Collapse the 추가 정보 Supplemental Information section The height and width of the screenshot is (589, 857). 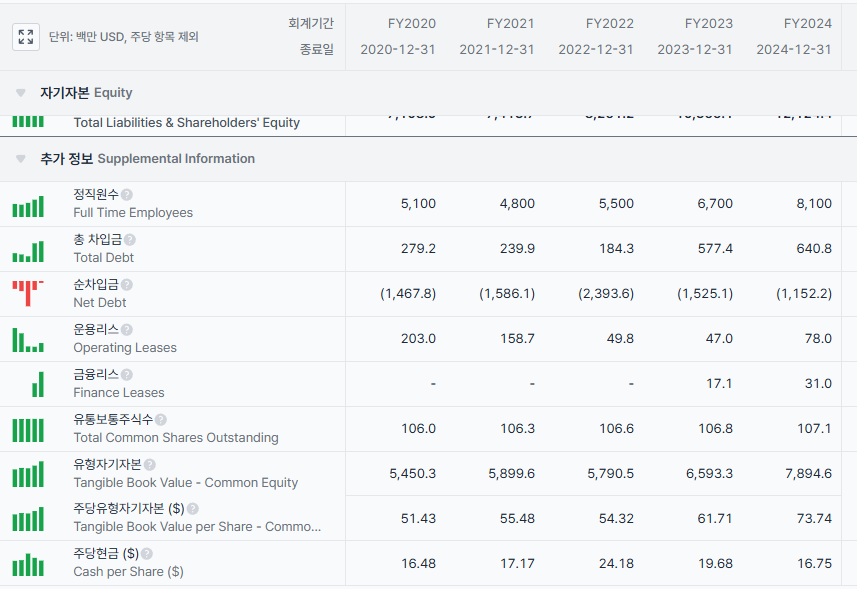pyautogui.click(x=21, y=159)
